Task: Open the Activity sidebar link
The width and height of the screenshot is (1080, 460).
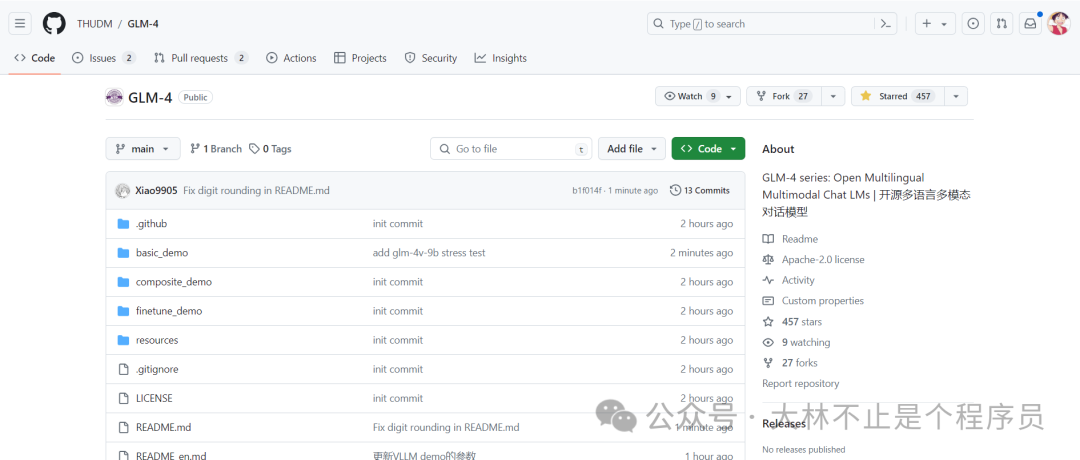Action: [798, 280]
